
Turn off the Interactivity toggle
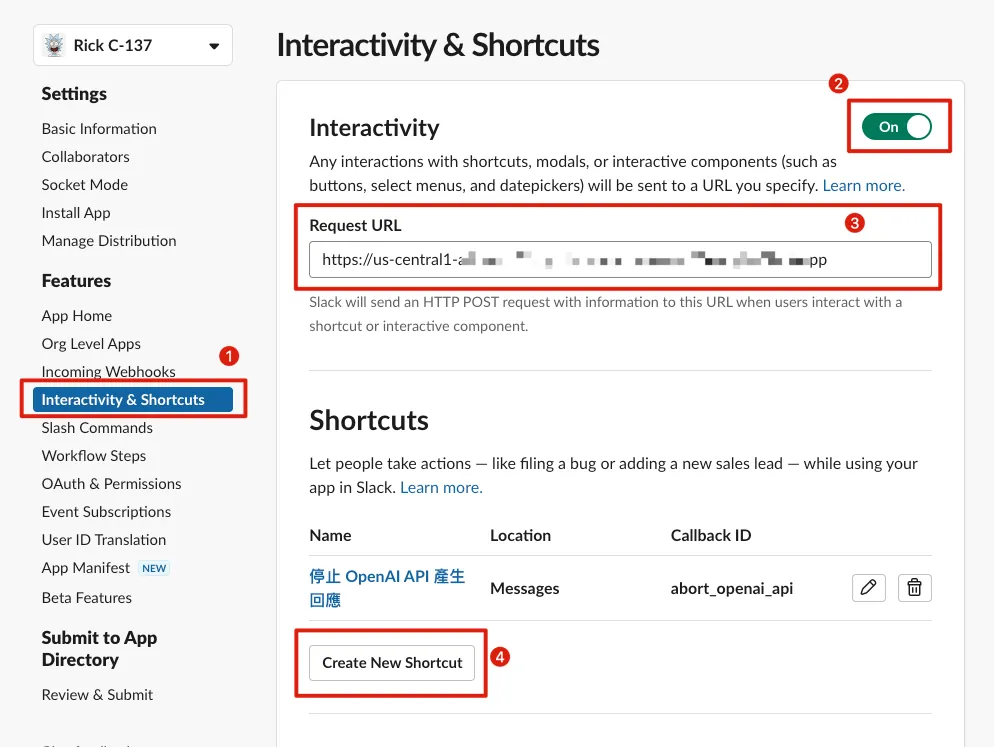coord(897,127)
